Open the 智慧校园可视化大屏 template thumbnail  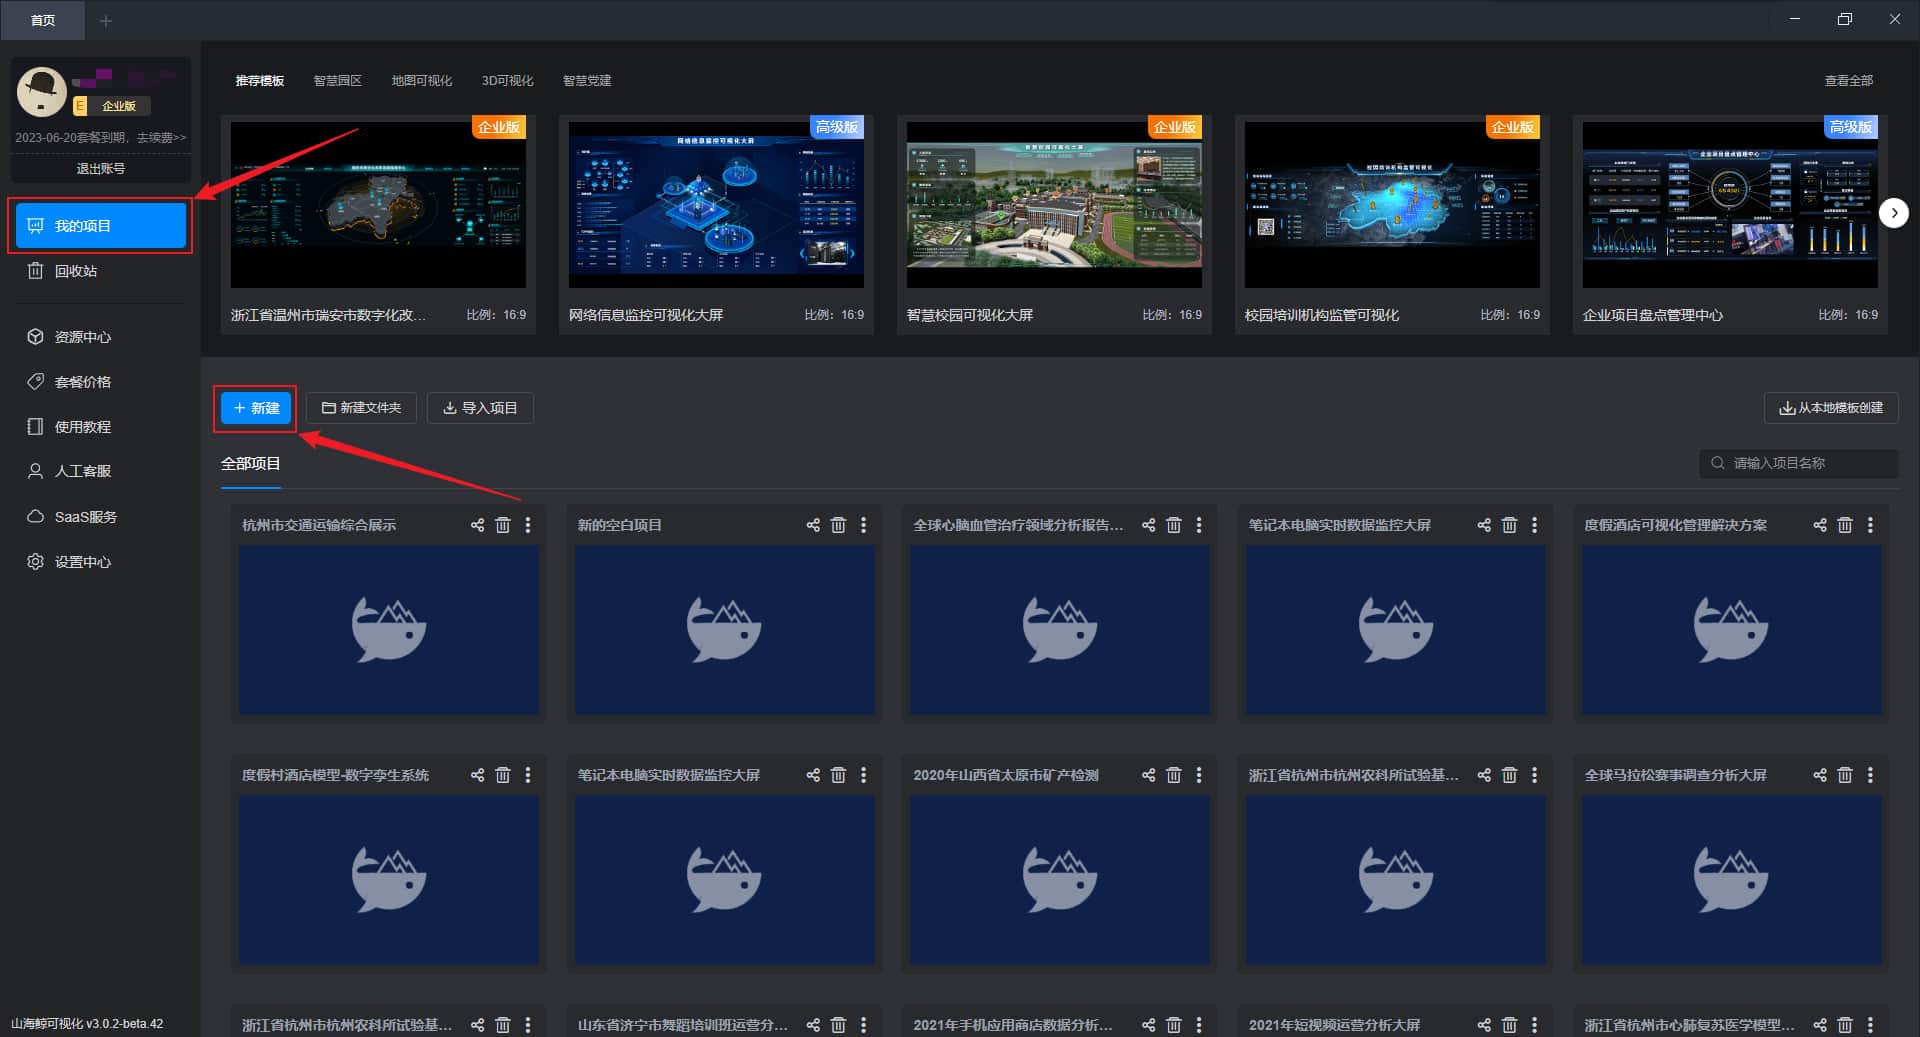(1054, 203)
